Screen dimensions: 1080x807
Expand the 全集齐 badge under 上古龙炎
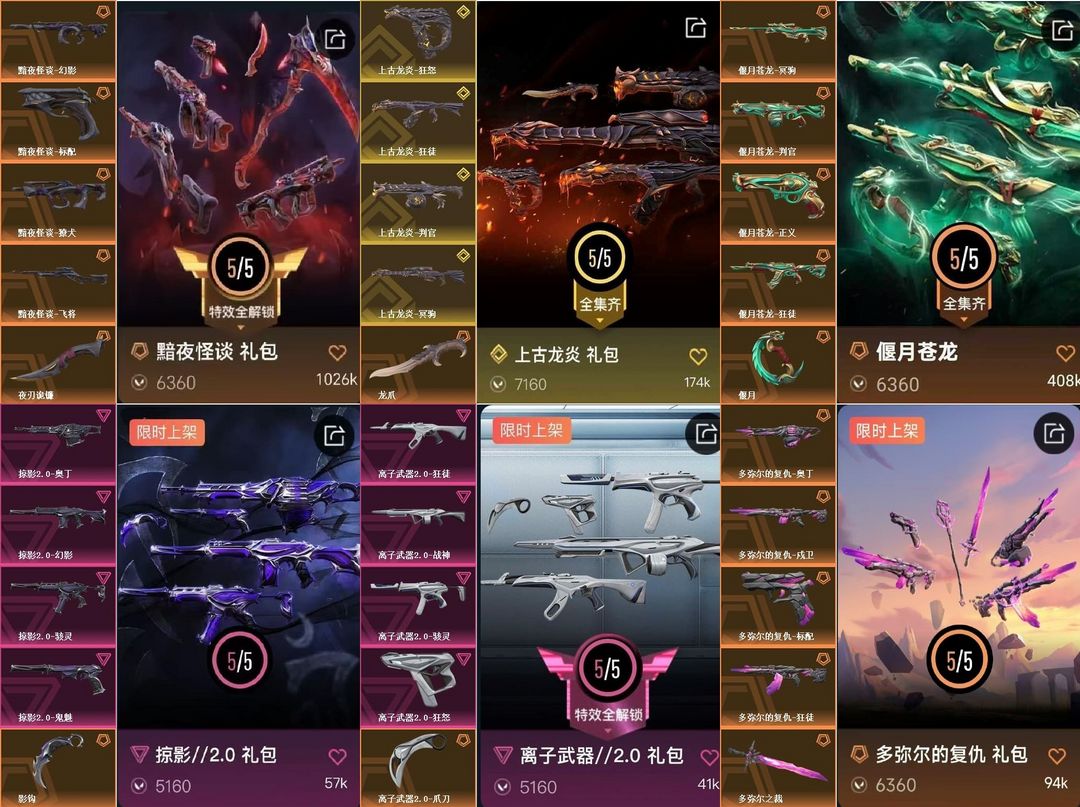tap(599, 304)
